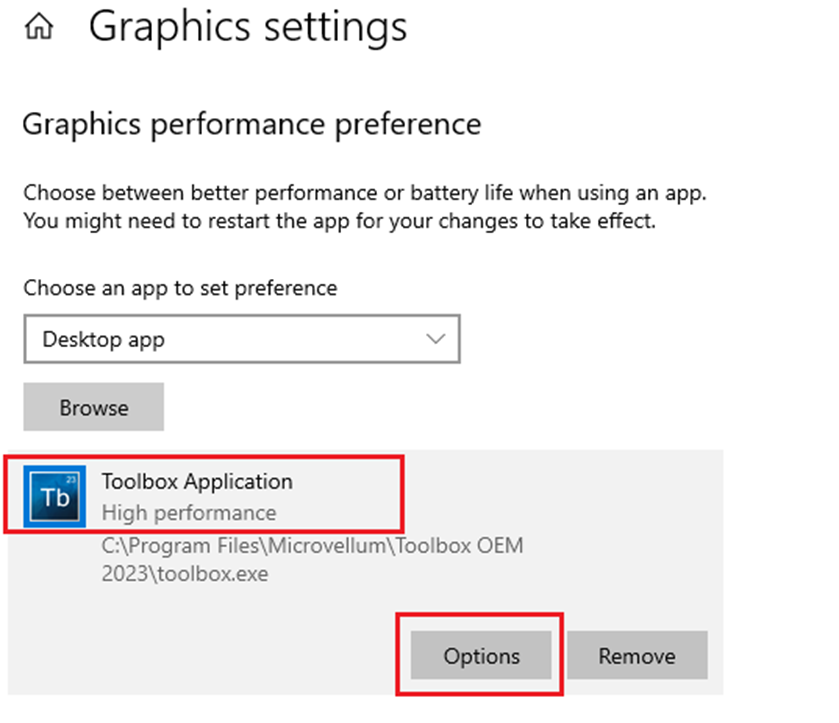This screenshot has width=839, height=723.
Task: Remove the Toolbox Application entry
Action: click(x=637, y=656)
